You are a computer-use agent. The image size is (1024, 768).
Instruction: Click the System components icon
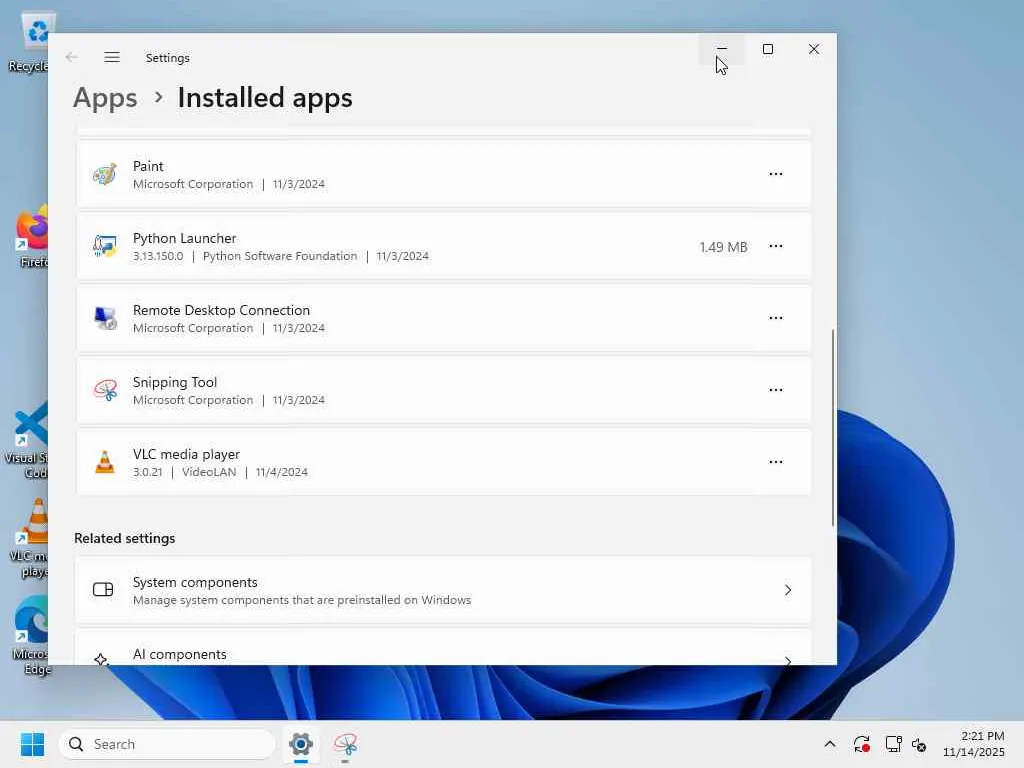coord(103,590)
